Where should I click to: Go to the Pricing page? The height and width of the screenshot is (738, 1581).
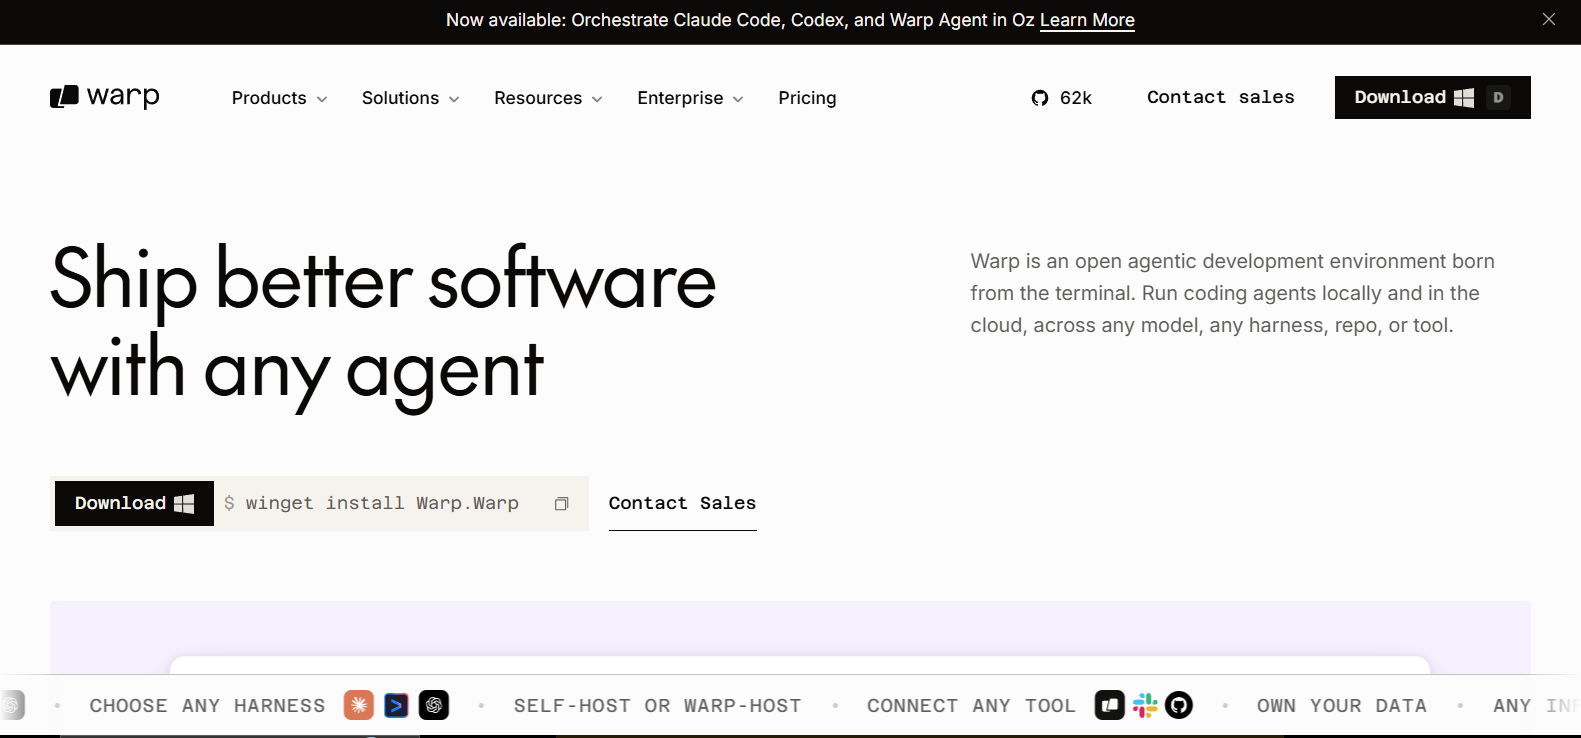pos(807,98)
